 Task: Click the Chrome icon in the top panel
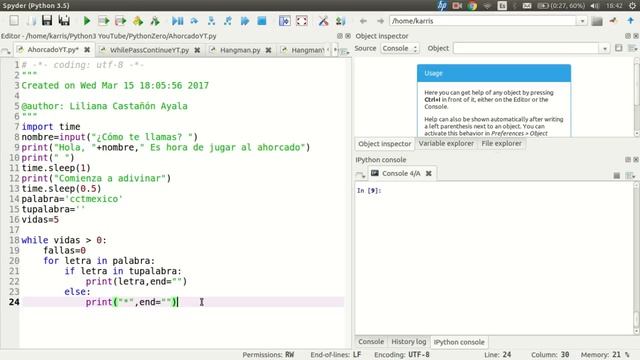472,5
